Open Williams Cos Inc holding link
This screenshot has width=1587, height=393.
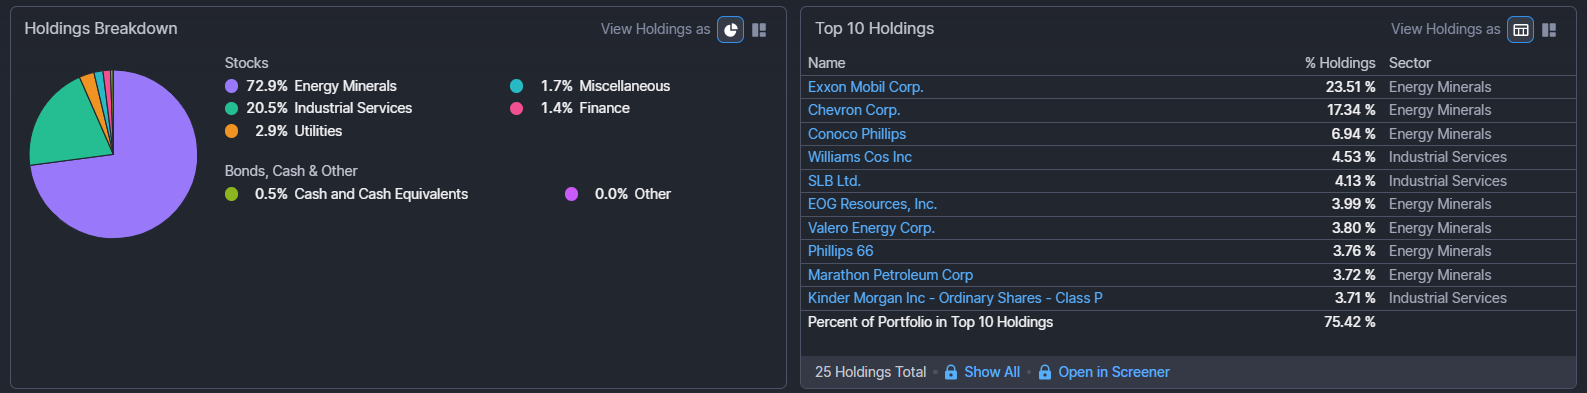point(860,157)
